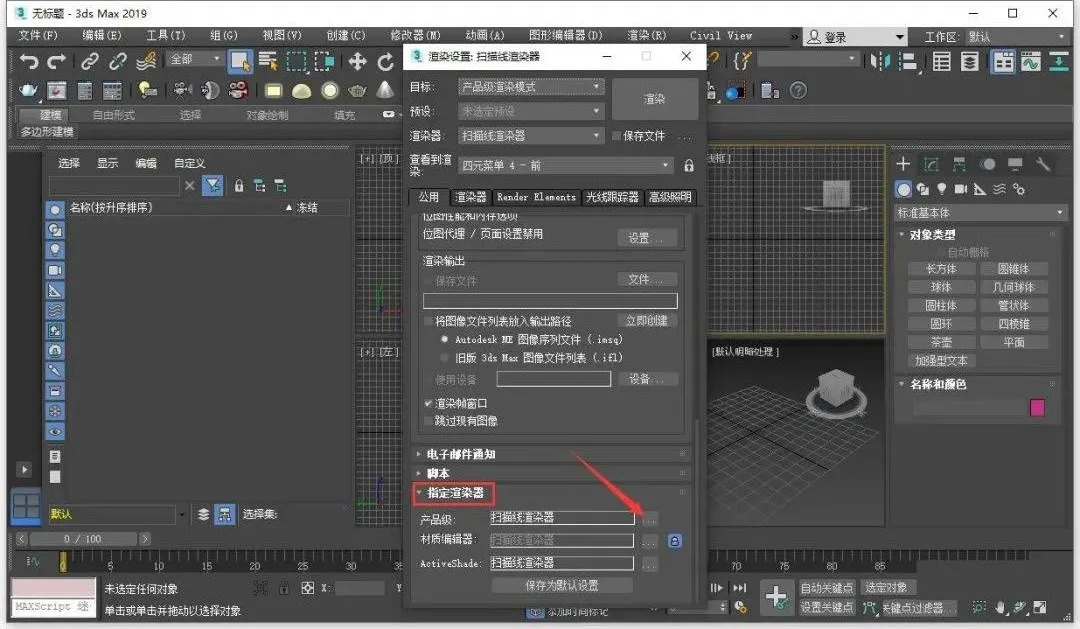Open the 目标 render mode dropdown

[x=531, y=87]
